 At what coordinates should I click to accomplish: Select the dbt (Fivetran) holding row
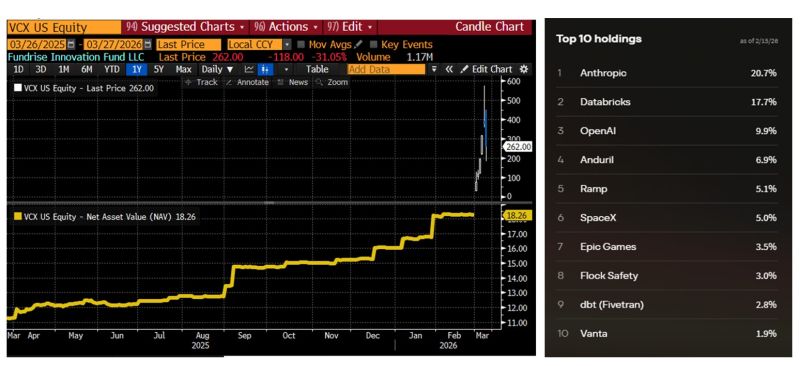(x=667, y=305)
